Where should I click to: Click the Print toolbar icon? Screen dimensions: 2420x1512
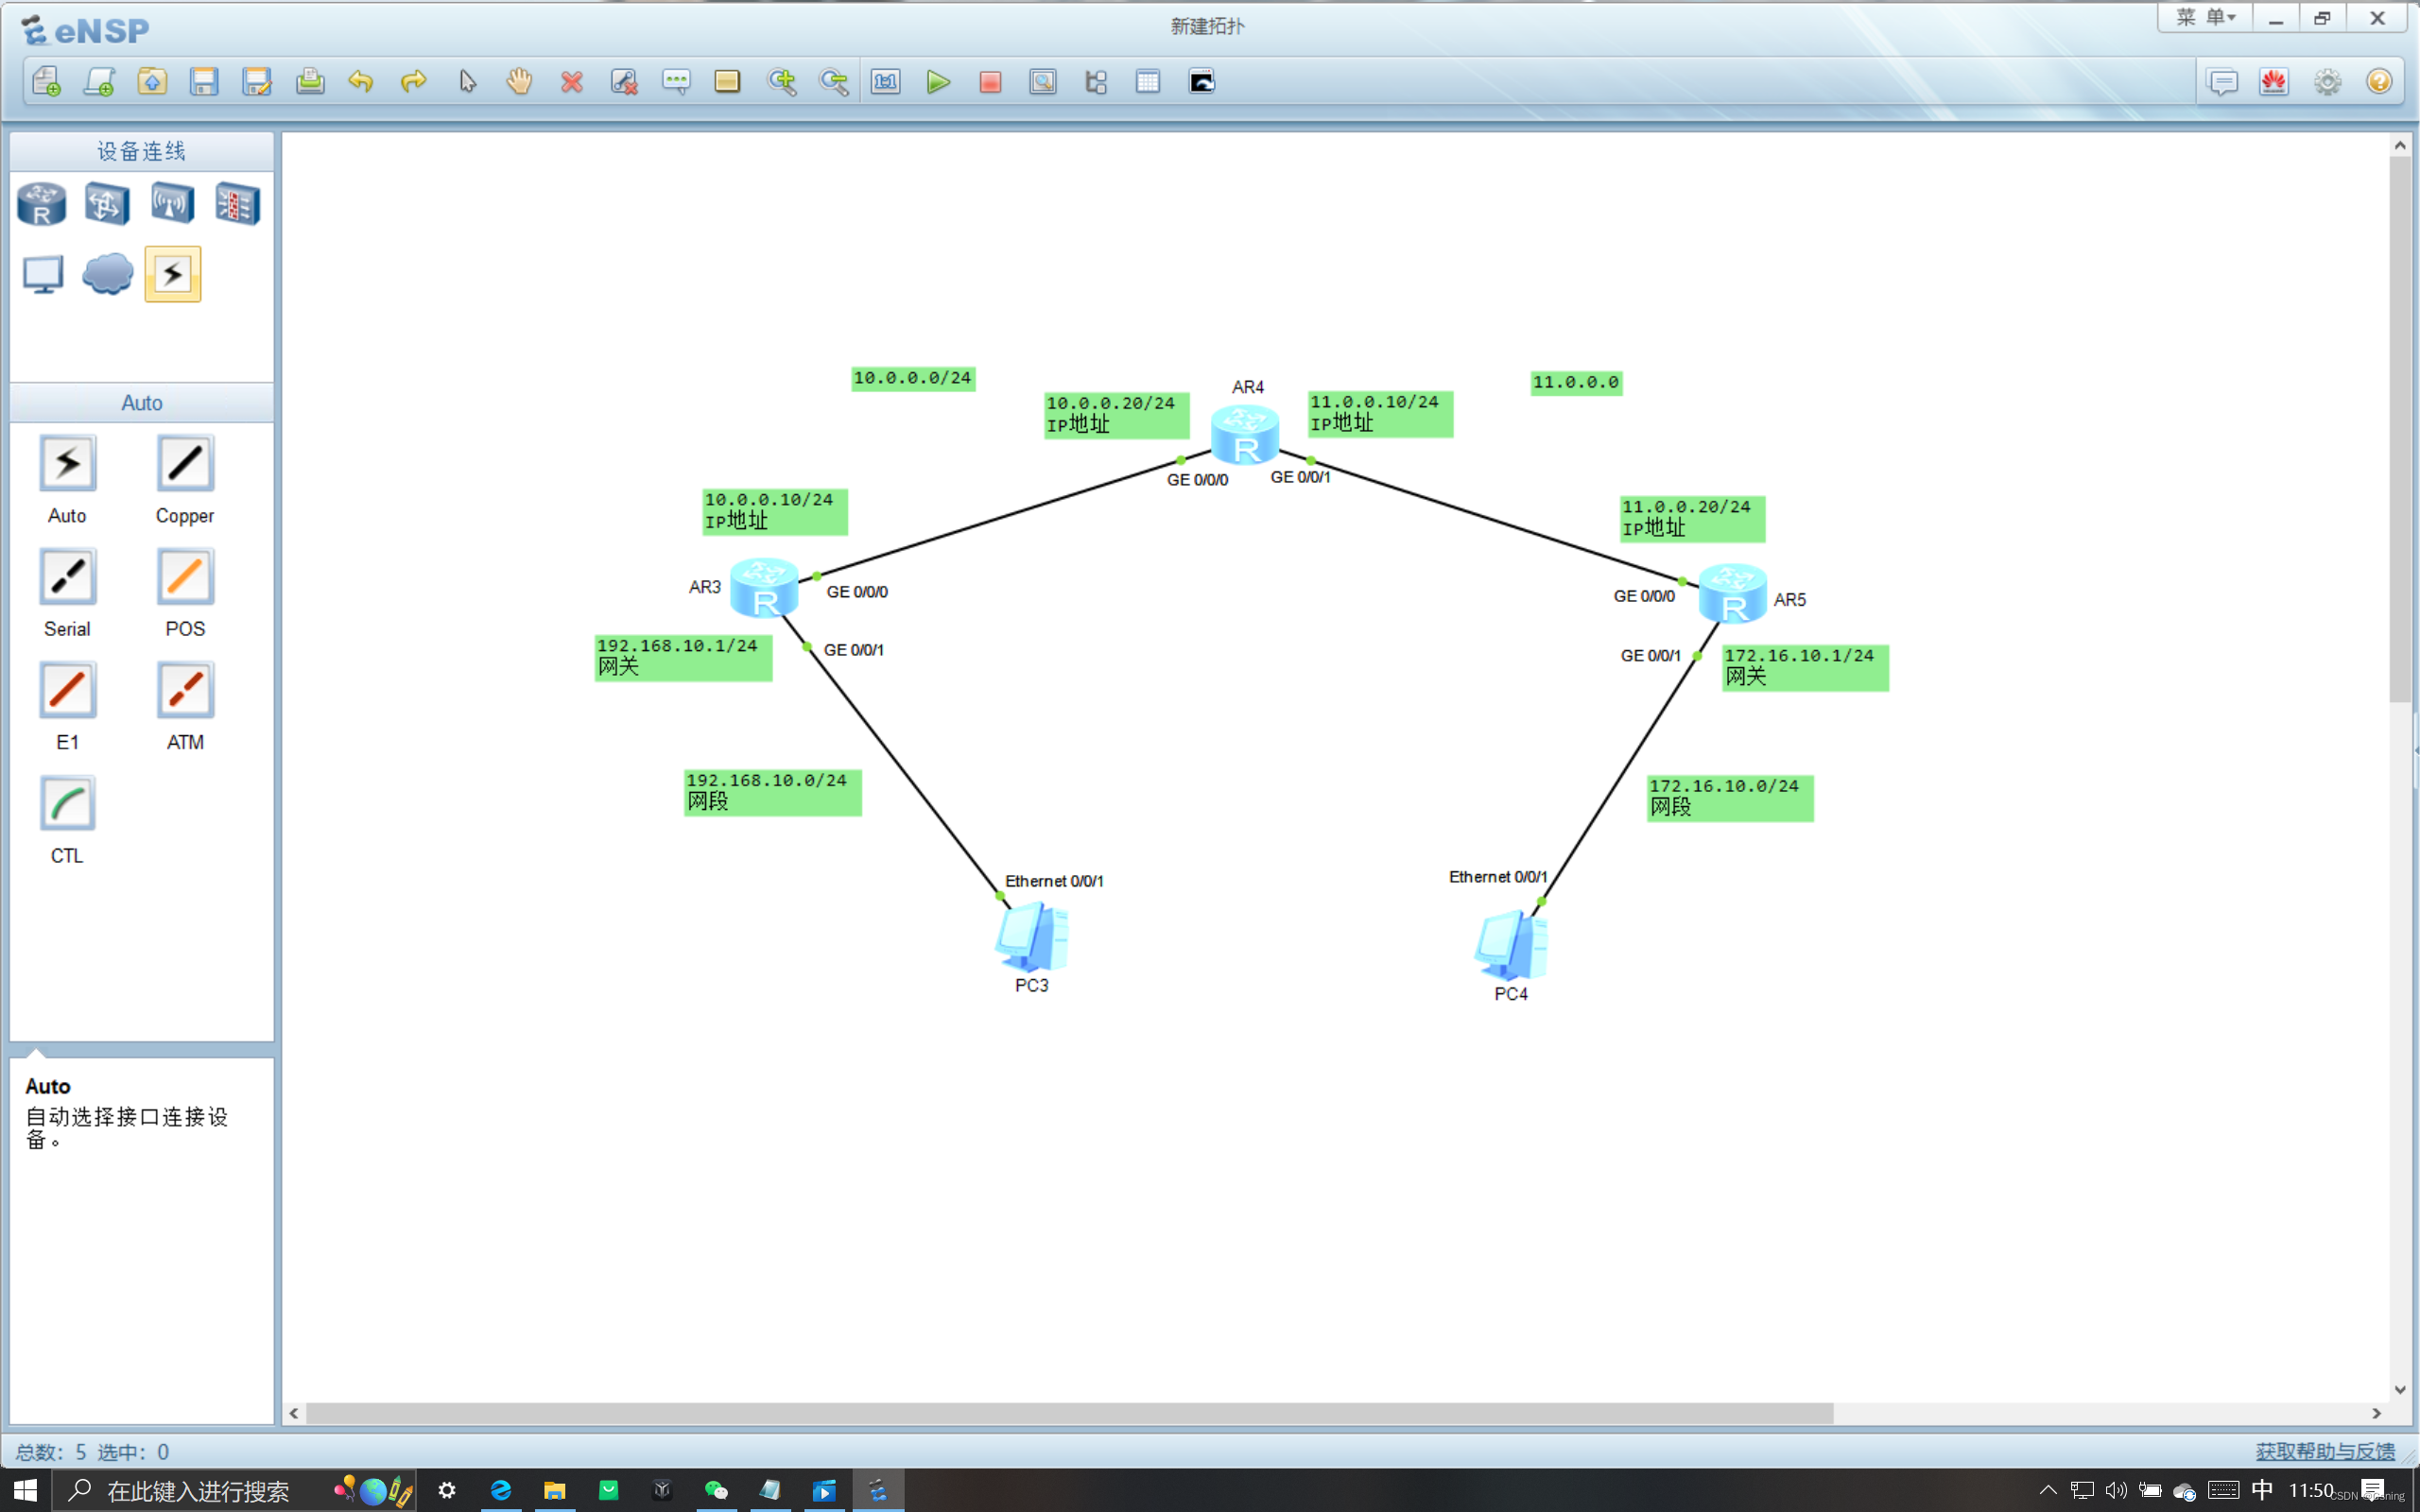[x=310, y=82]
